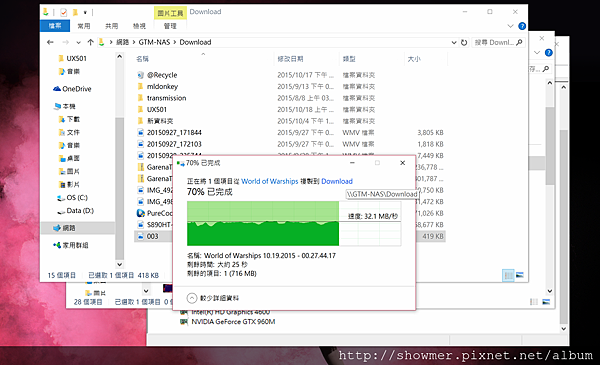The width and height of the screenshot is (600, 365).
Task: Open the Desktop folder under This PC
Action: coord(73,158)
